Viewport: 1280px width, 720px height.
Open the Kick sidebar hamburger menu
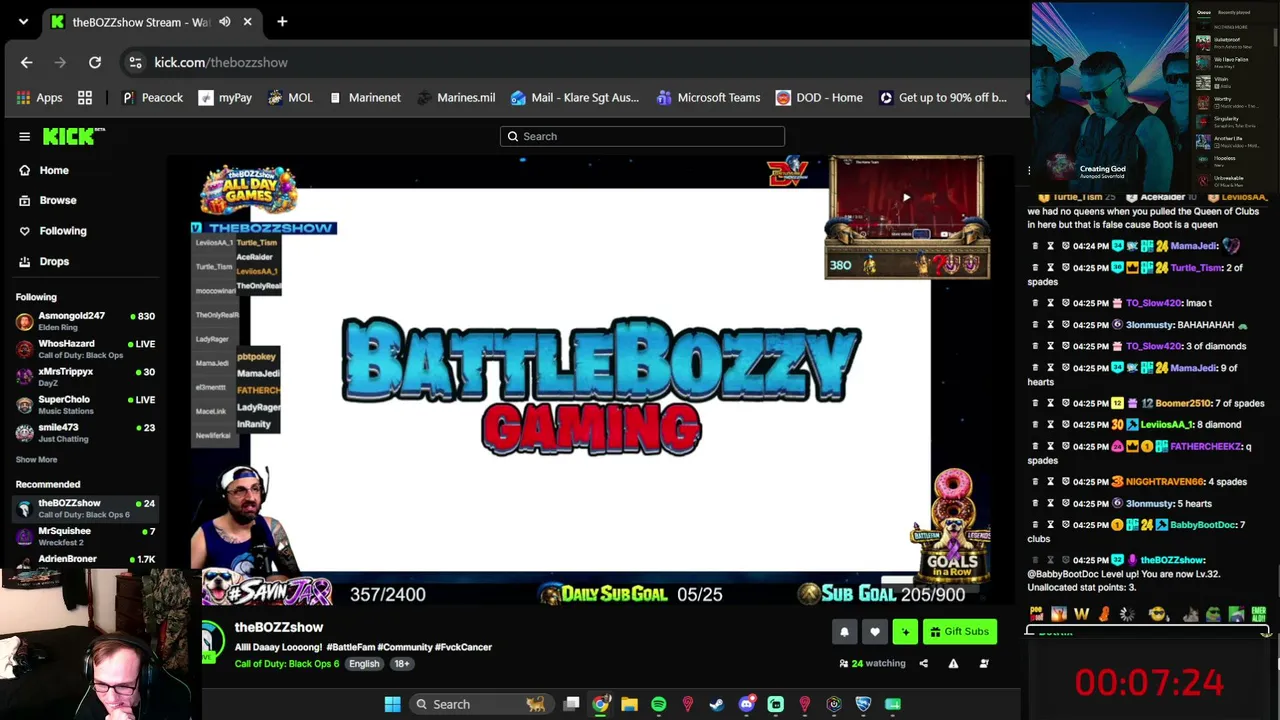25,136
